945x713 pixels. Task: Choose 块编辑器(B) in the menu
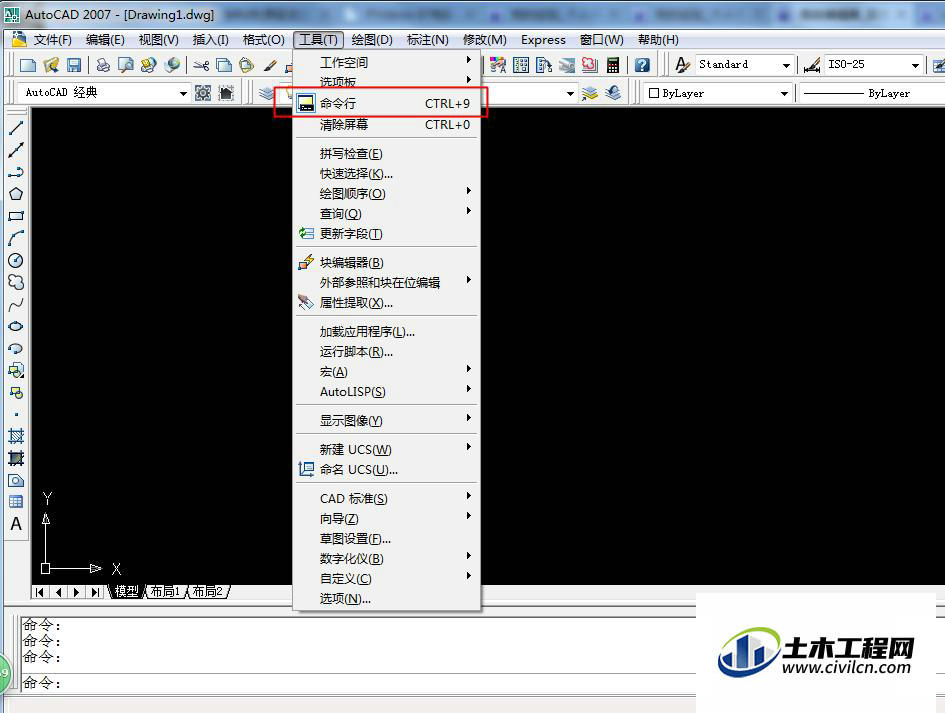[x=386, y=263]
